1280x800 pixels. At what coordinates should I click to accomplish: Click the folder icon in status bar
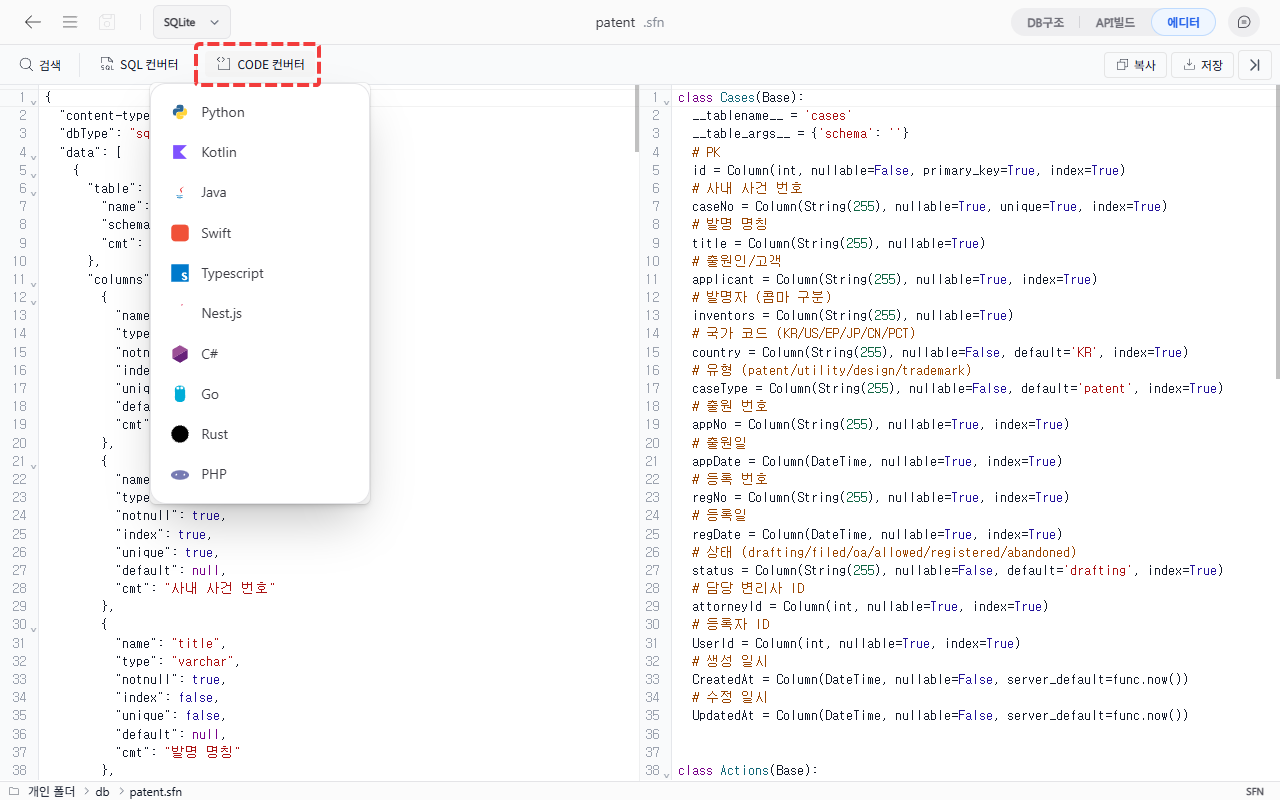(14, 791)
